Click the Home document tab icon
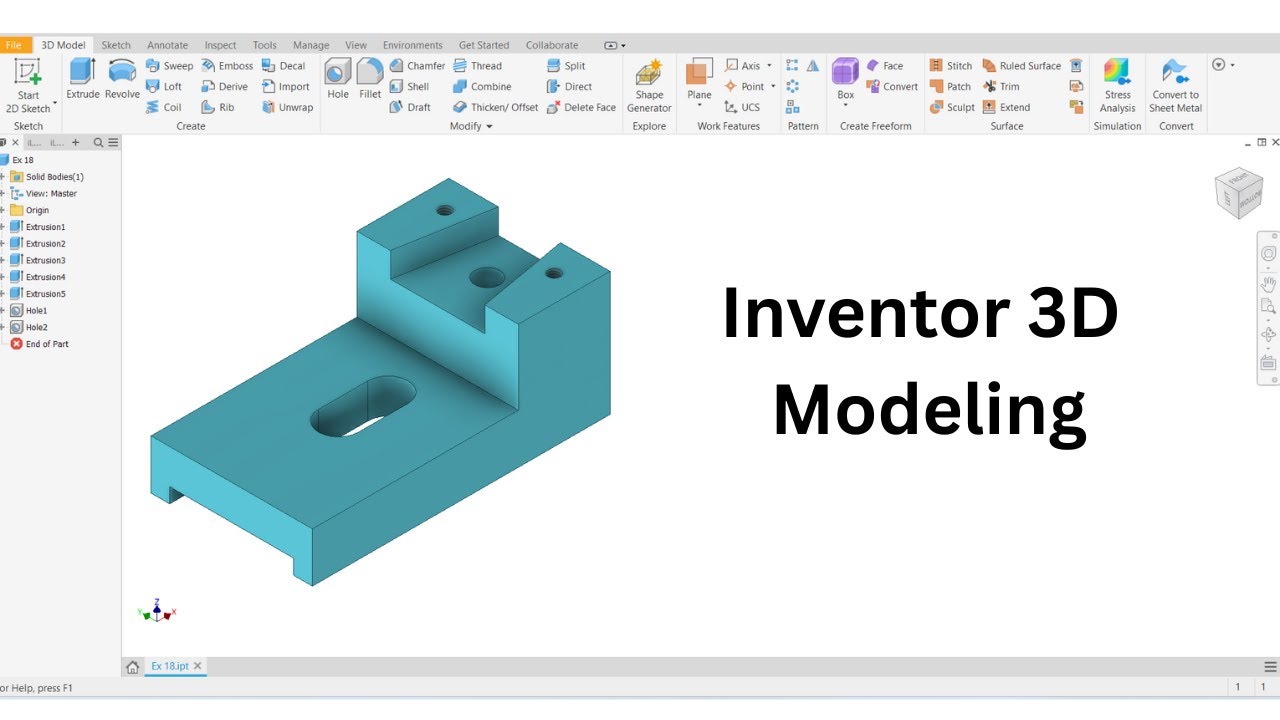 [132, 666]
